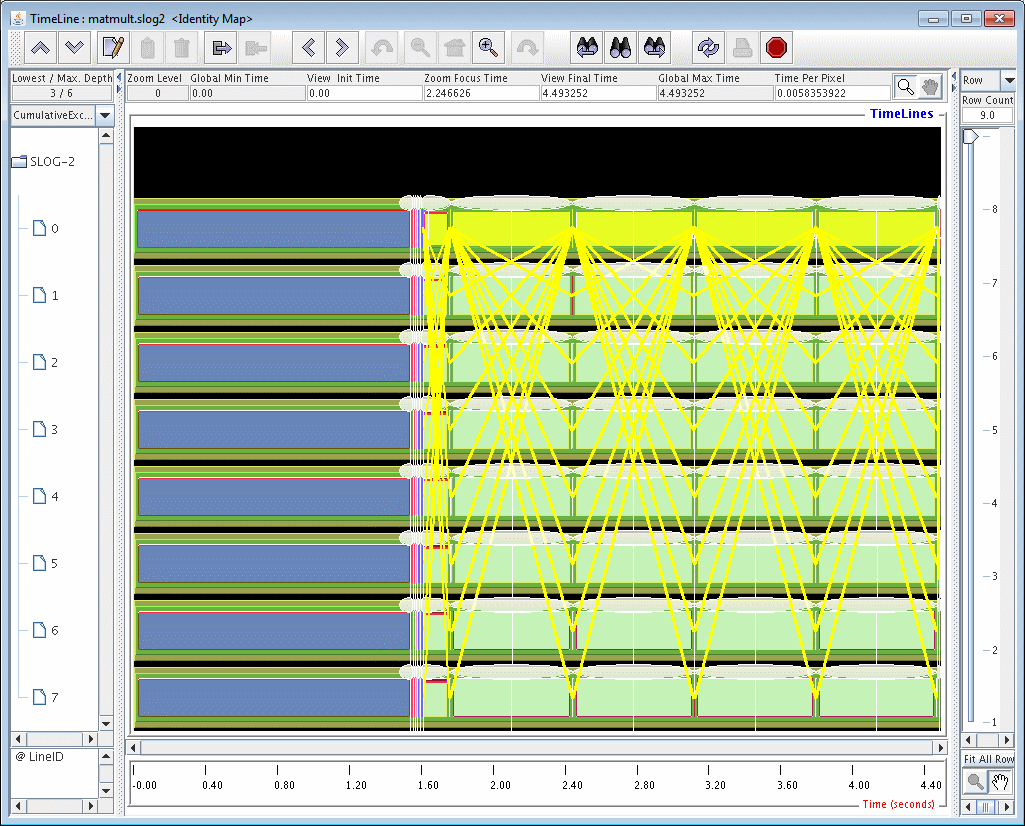Click timeline horizontal scrollbar right arrow
The image size is (1025, 826).
point(941,748)
